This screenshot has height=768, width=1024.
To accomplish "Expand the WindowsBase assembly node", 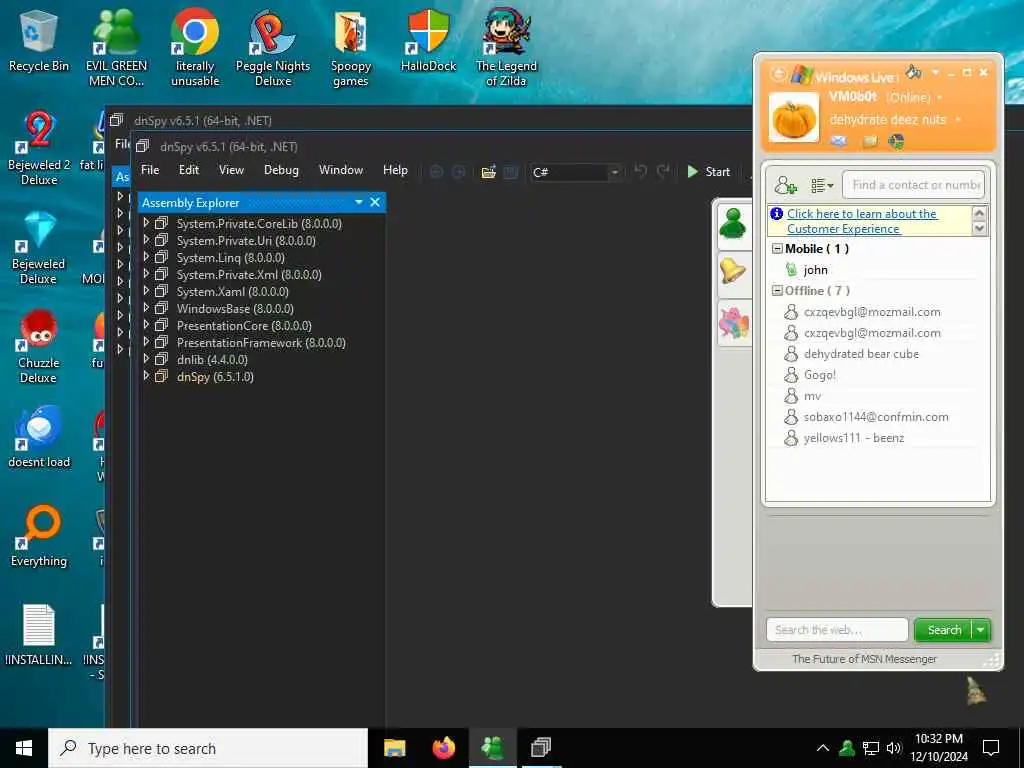I will click(146, 308).
